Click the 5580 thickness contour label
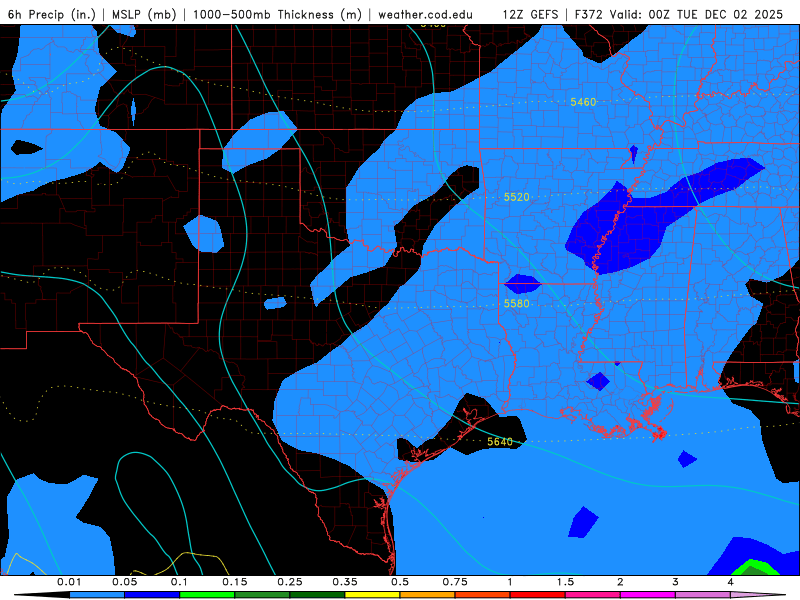Image resolution: width=800 pixels, height=600 pixels. [x=516, y=304]
